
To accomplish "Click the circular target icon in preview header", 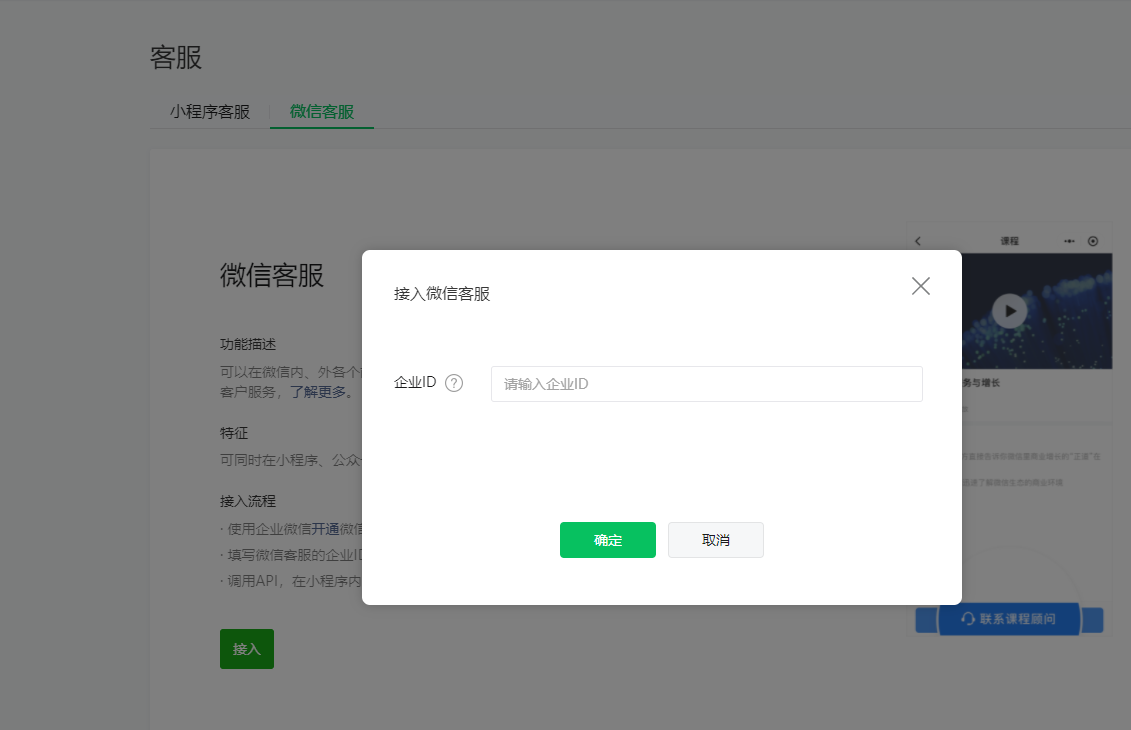I will click(x=1093, y=241).
